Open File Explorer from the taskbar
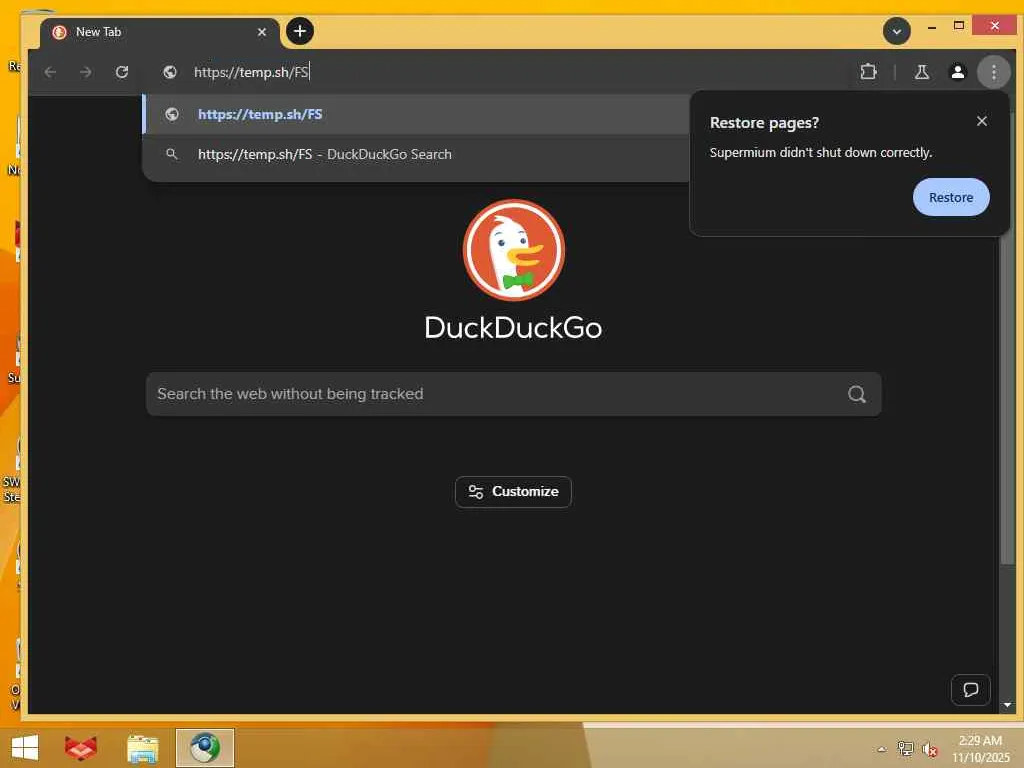 point(142,748)
